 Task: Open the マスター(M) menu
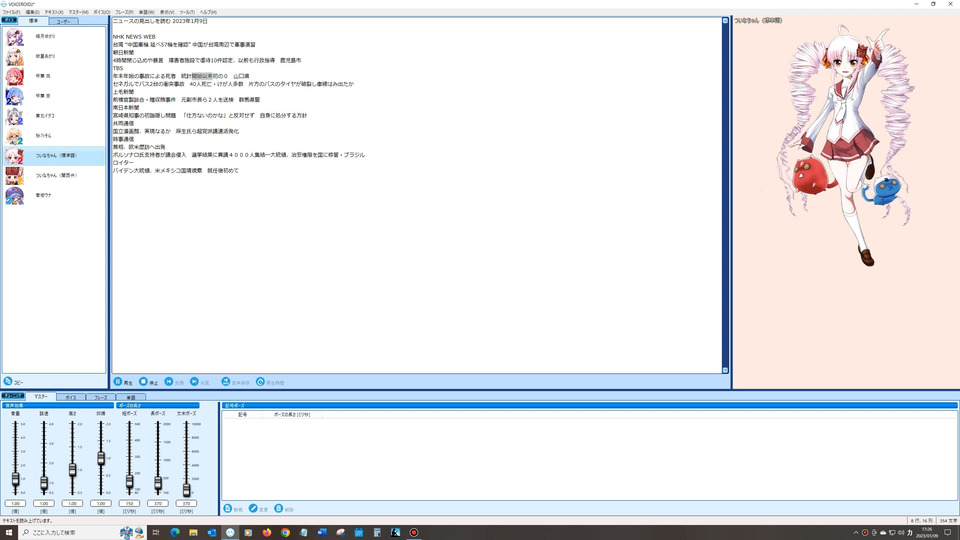pyautogui.click(x=78, y=12)
